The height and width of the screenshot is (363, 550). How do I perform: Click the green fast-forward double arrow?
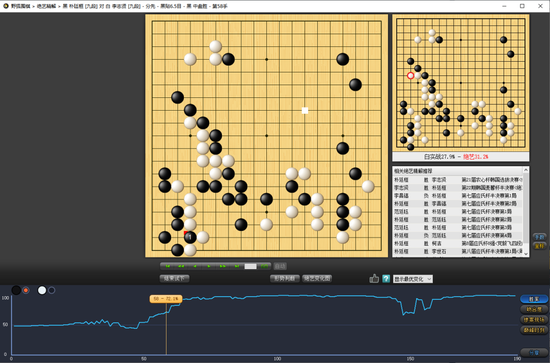point(223,266)
